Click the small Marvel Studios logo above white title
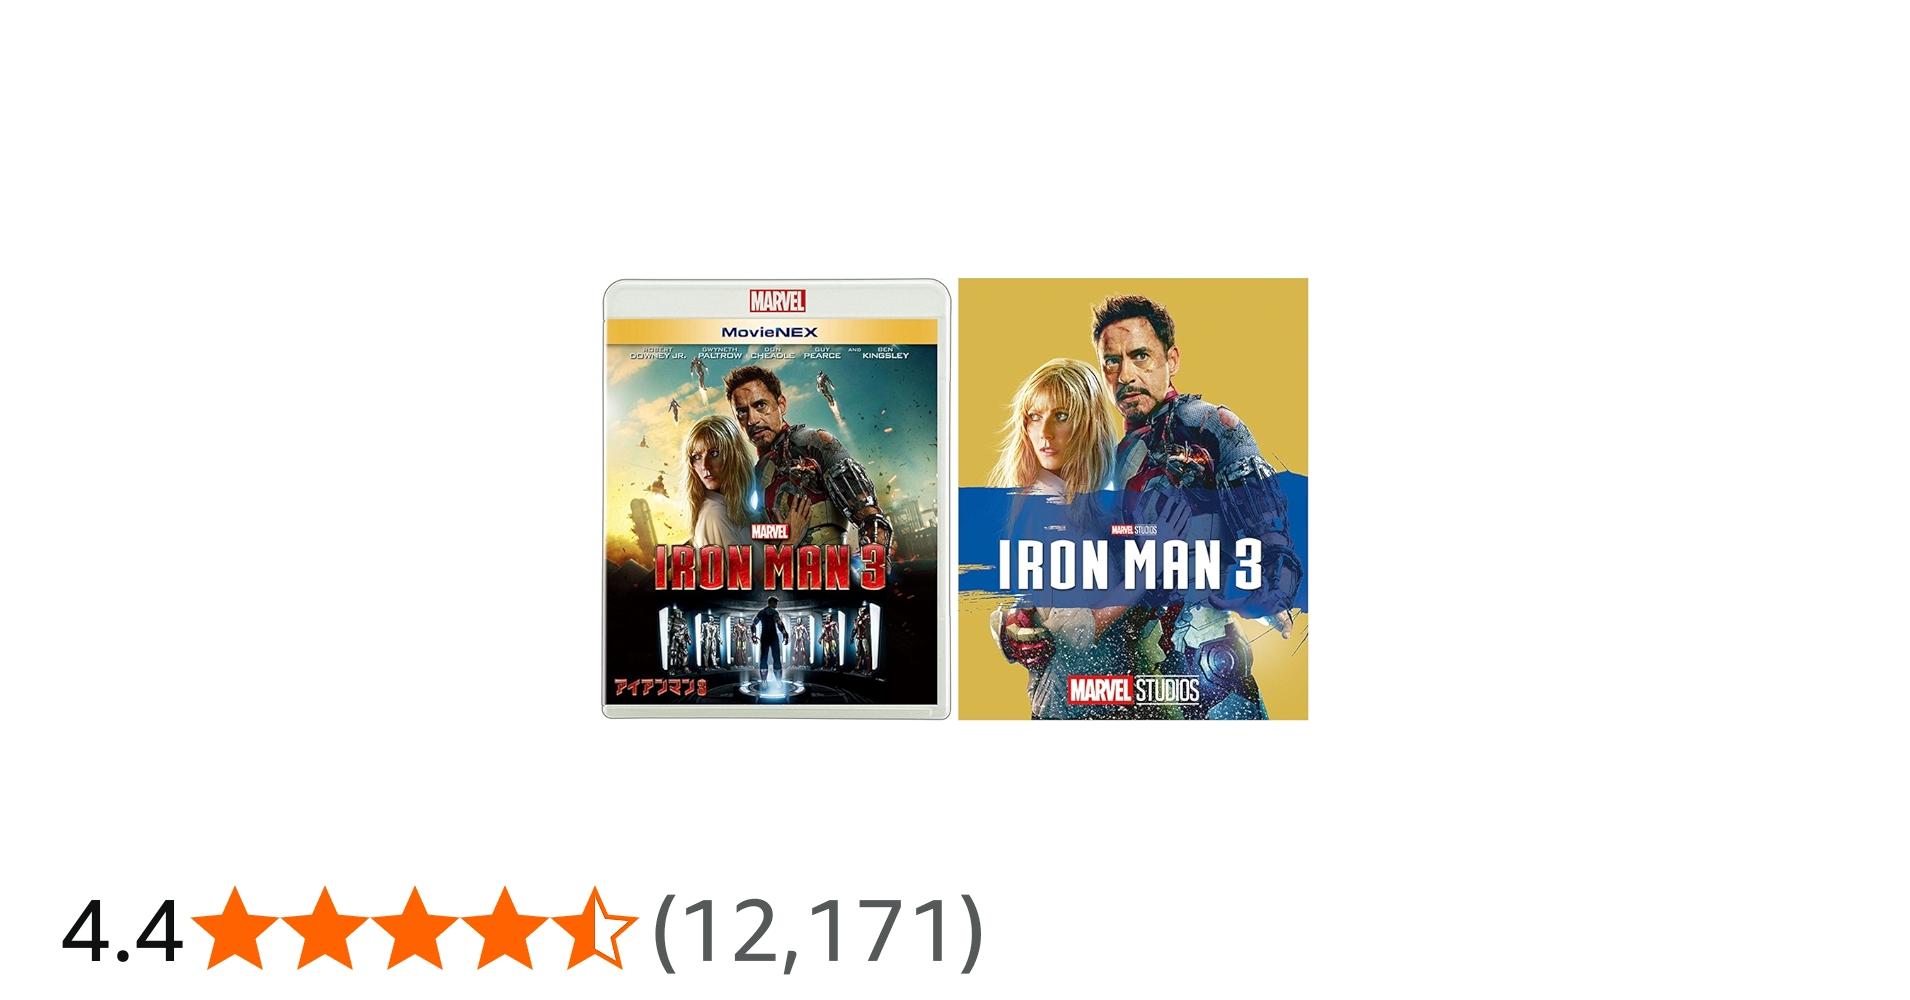Viewport: 1910px width, 1000px height. click(x=1133, y=530)
